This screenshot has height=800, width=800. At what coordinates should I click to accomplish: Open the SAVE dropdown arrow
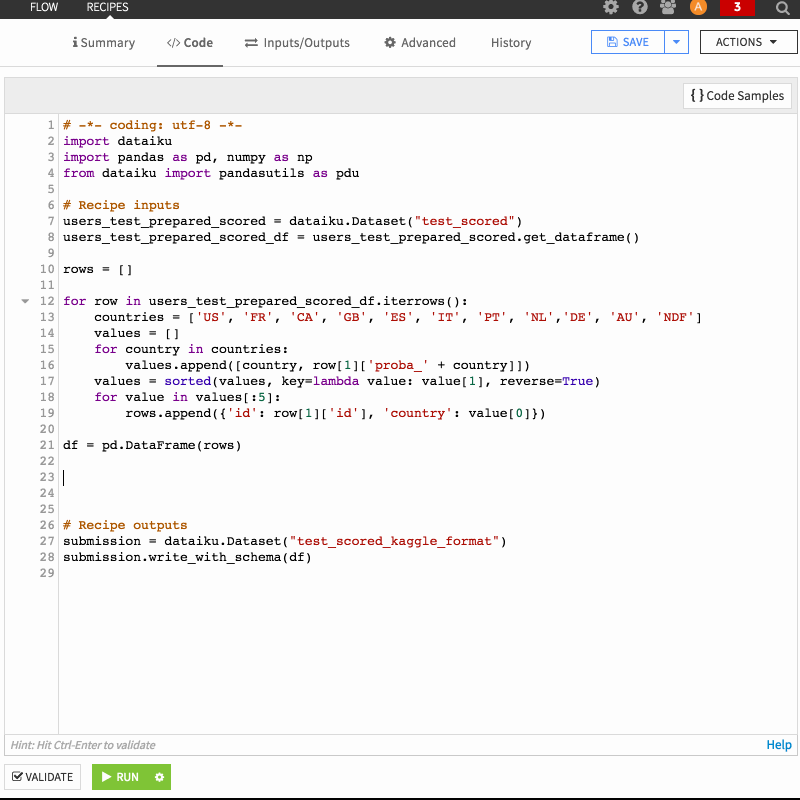677,42
